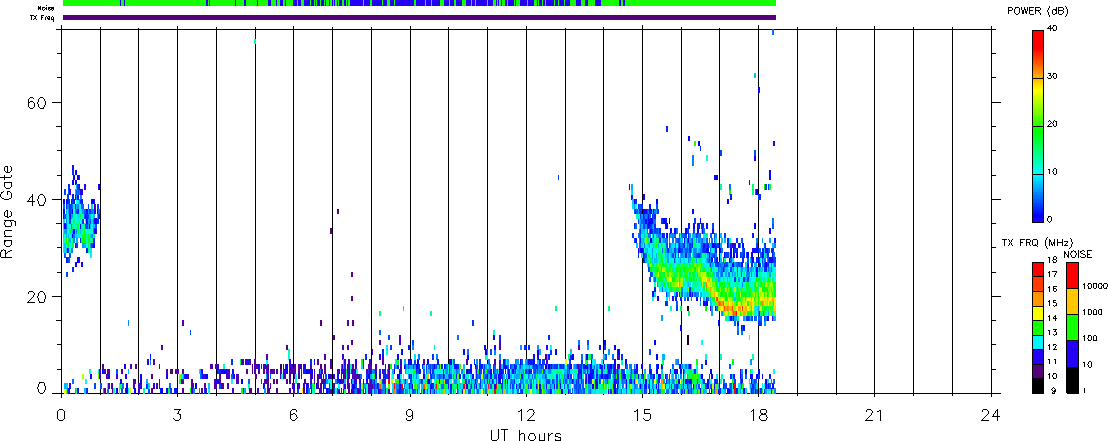Click the 100 label in NOISE legend
Image resolution: width=1108 pixels, height=441 pixels.
(1090, 338)
